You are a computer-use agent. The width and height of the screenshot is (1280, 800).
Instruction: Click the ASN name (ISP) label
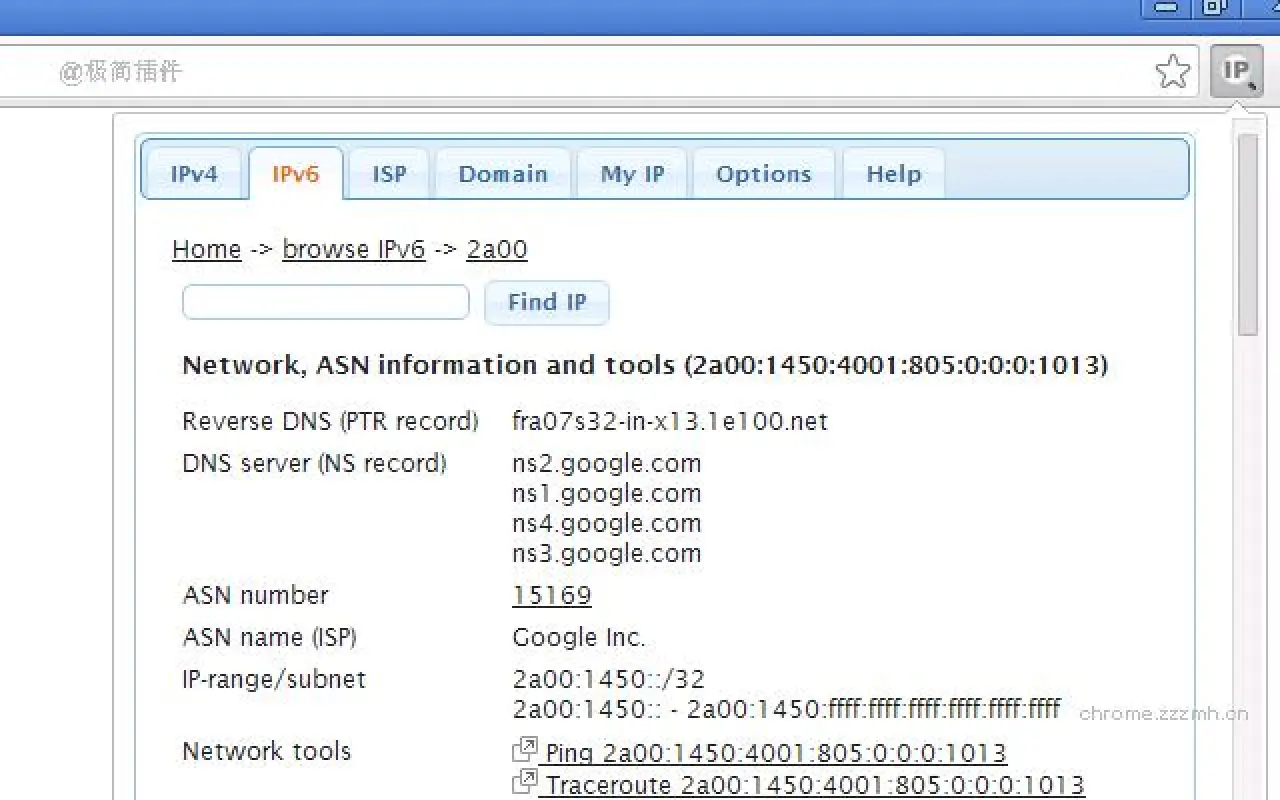pos(270,637)
